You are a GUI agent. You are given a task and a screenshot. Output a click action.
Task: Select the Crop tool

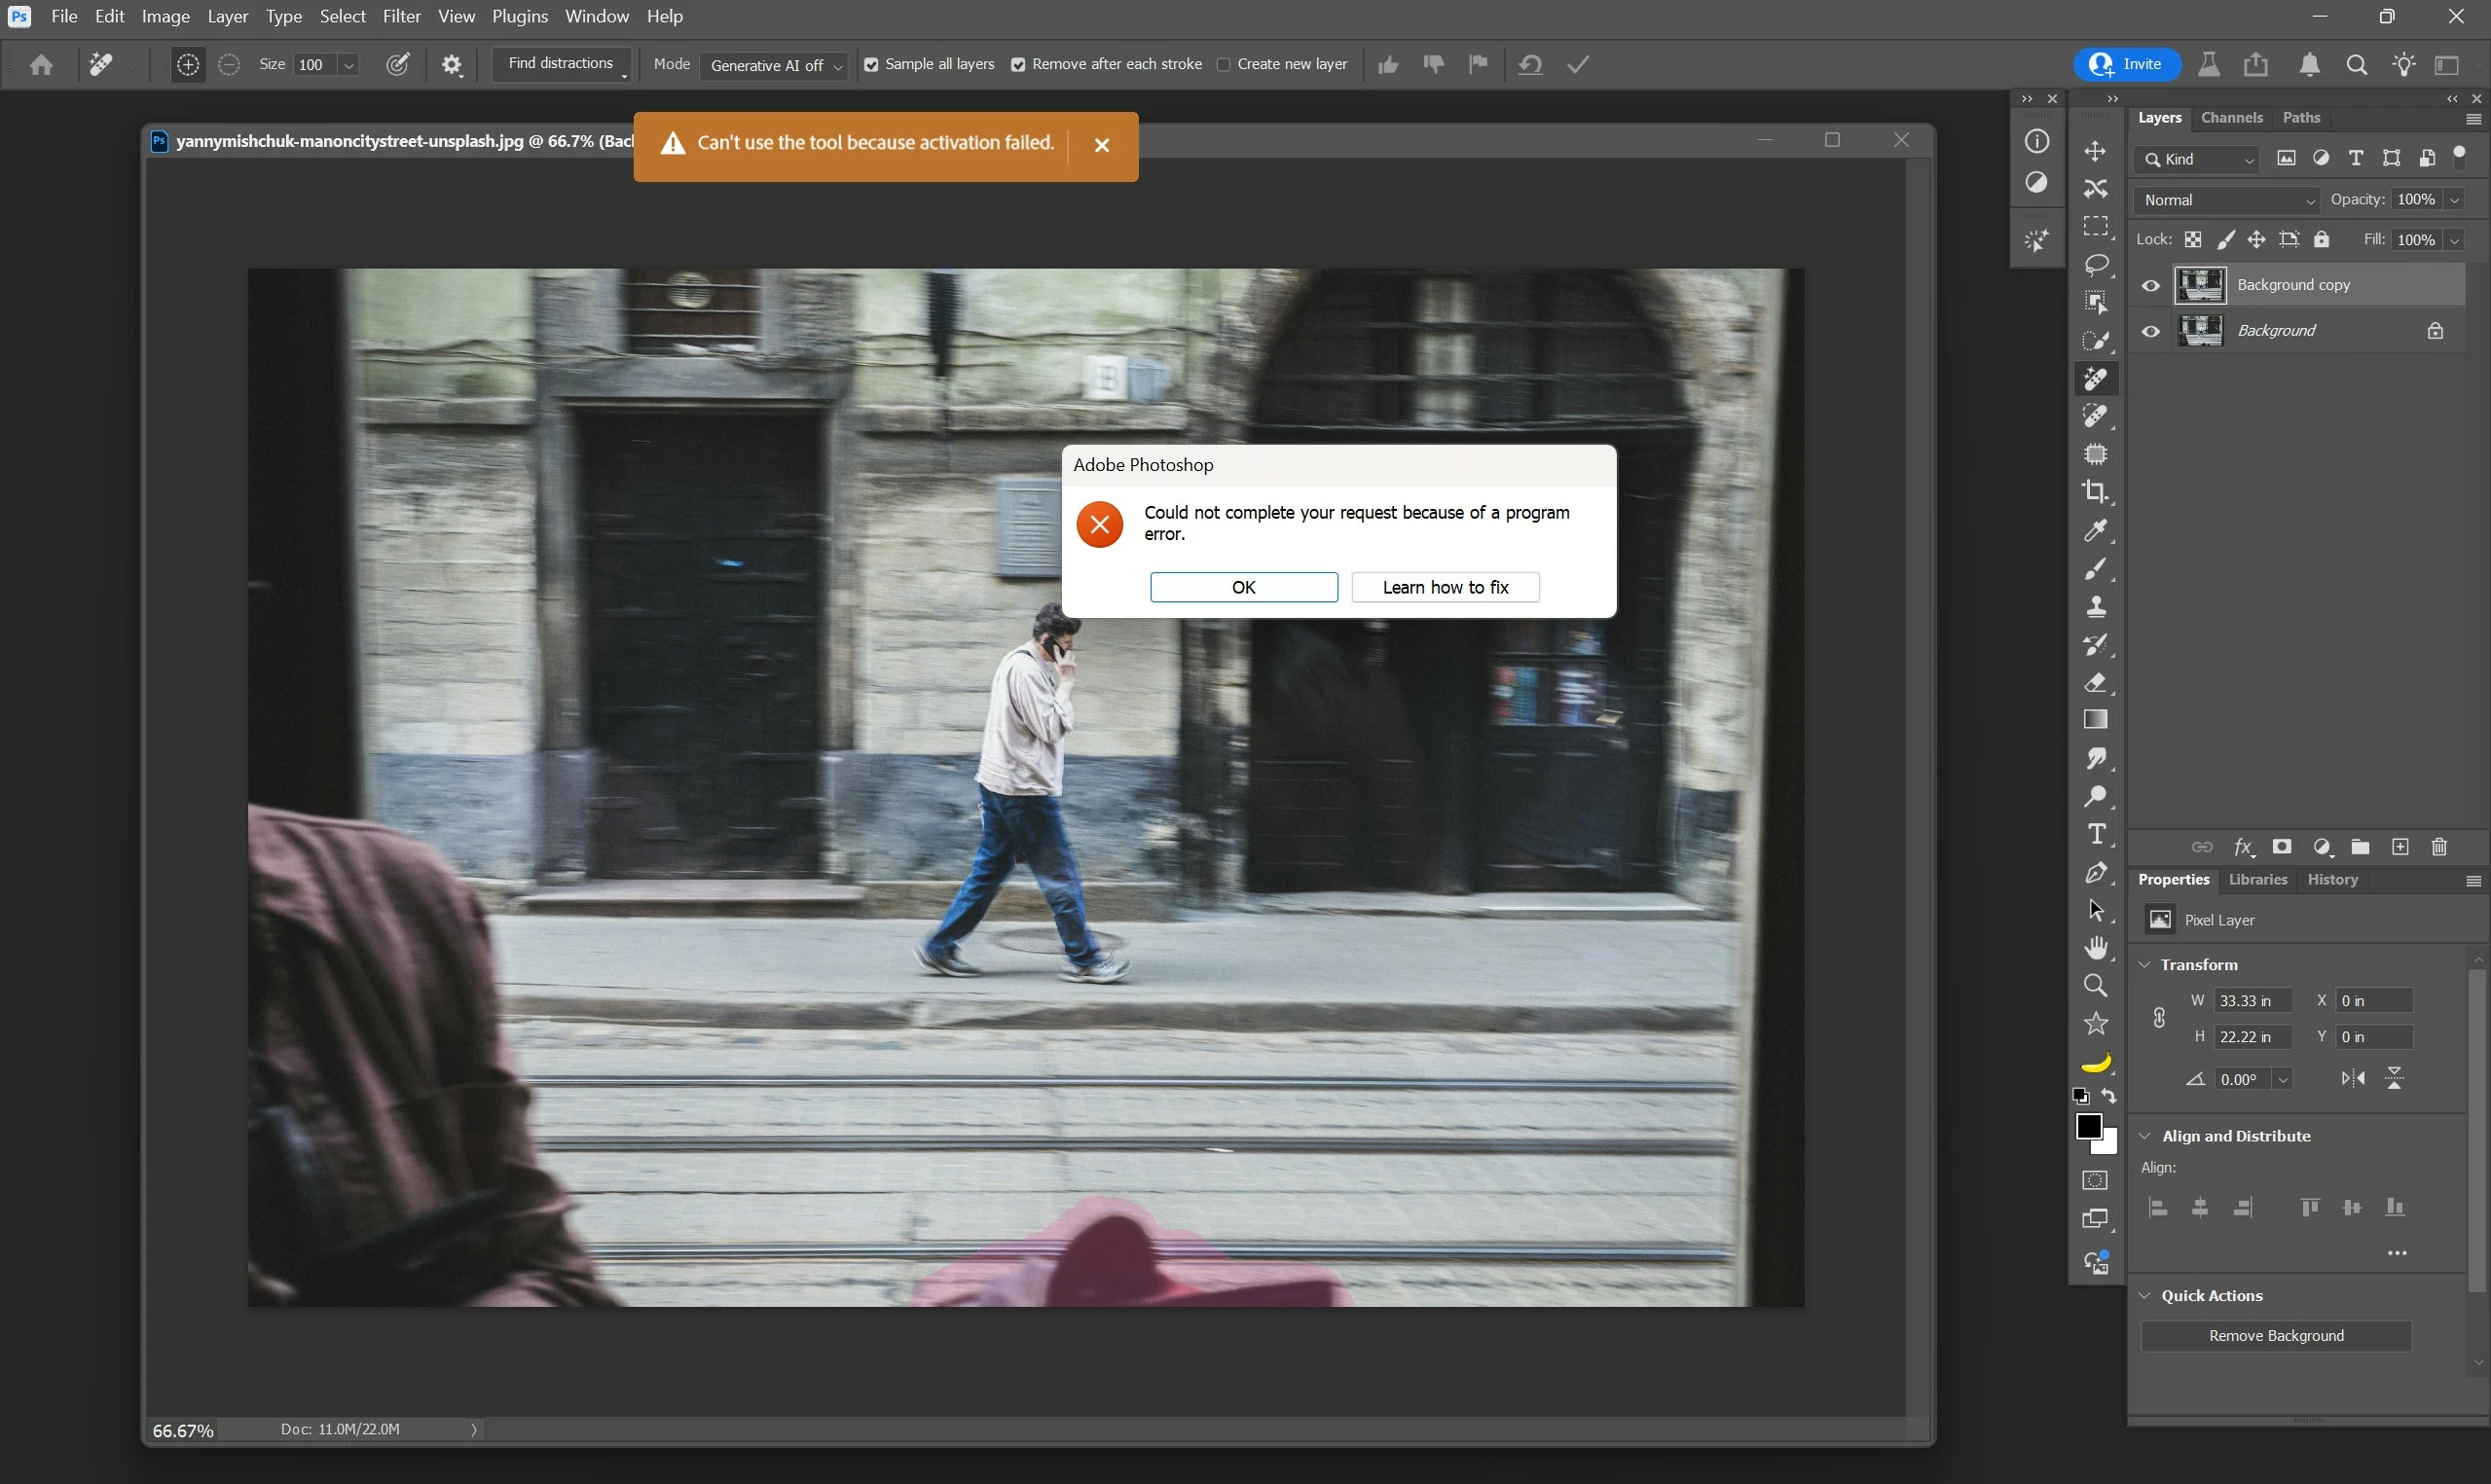(x=2095, y=491)
